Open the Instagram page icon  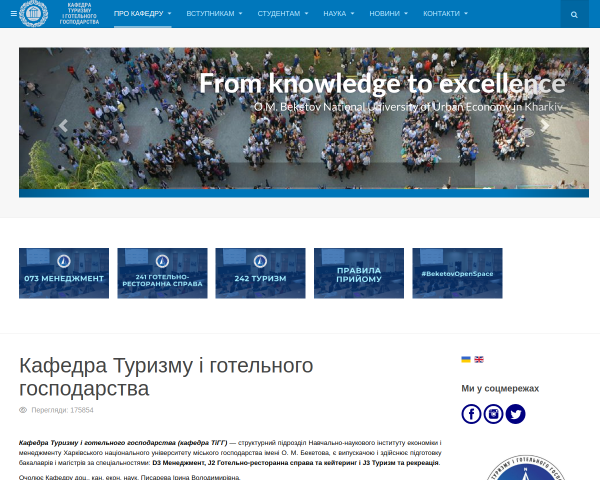tap(493, 414)
